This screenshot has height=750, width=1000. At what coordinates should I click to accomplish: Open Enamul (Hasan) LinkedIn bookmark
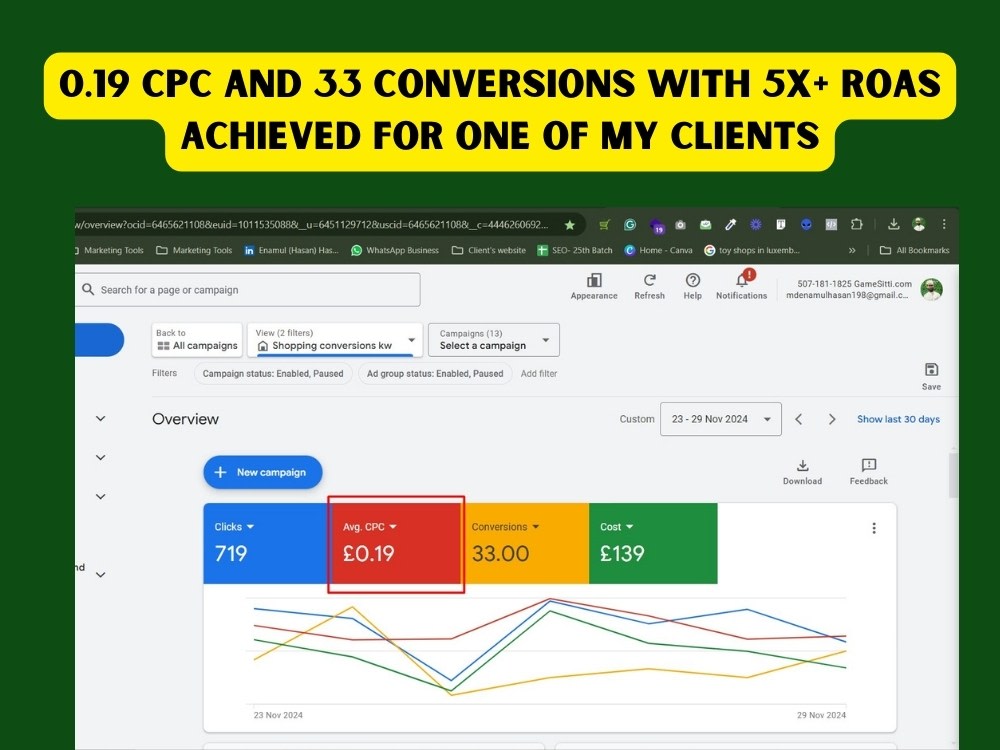(x=291, y=250)
